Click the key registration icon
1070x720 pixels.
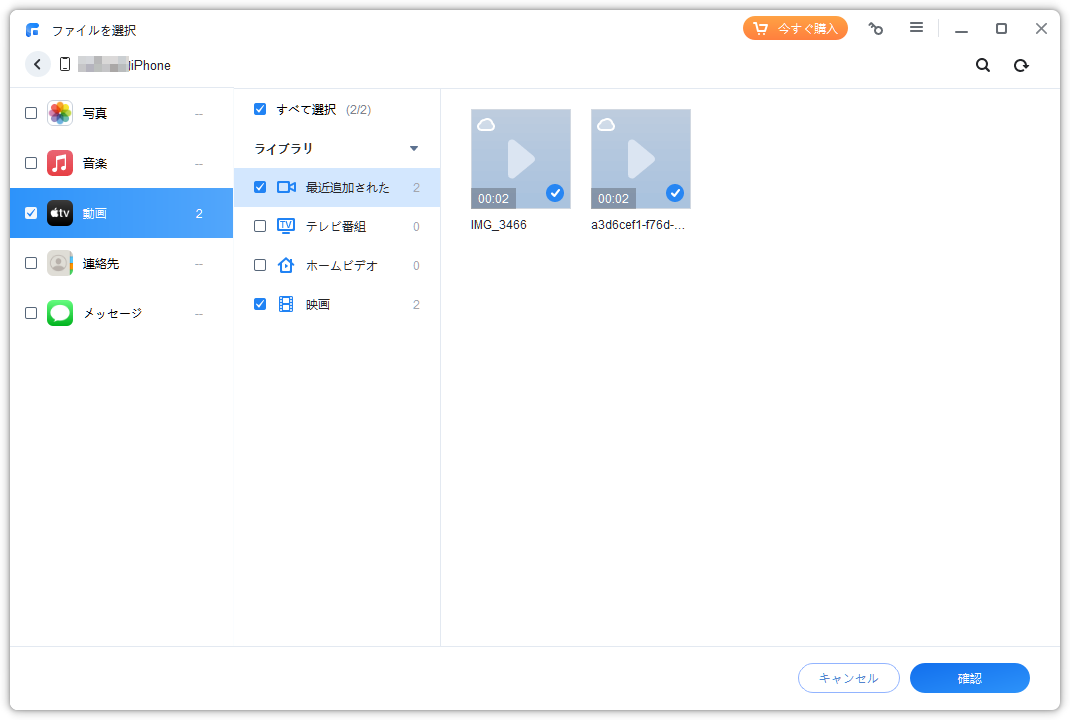tap(876, 28)
